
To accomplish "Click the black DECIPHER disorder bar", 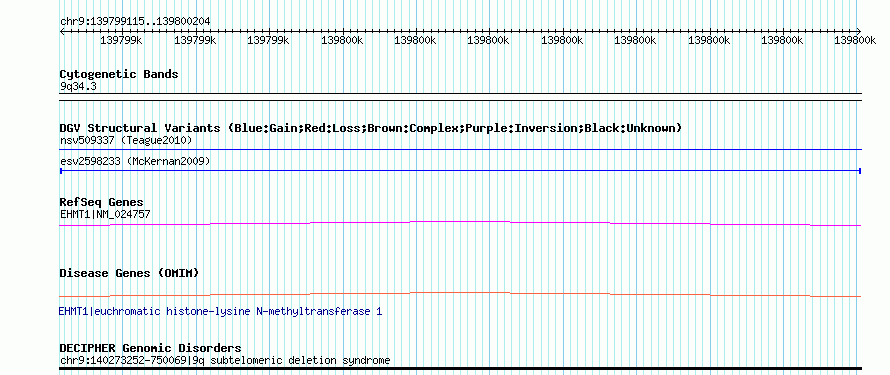I will pyautogui.click(x=460, y=369).
